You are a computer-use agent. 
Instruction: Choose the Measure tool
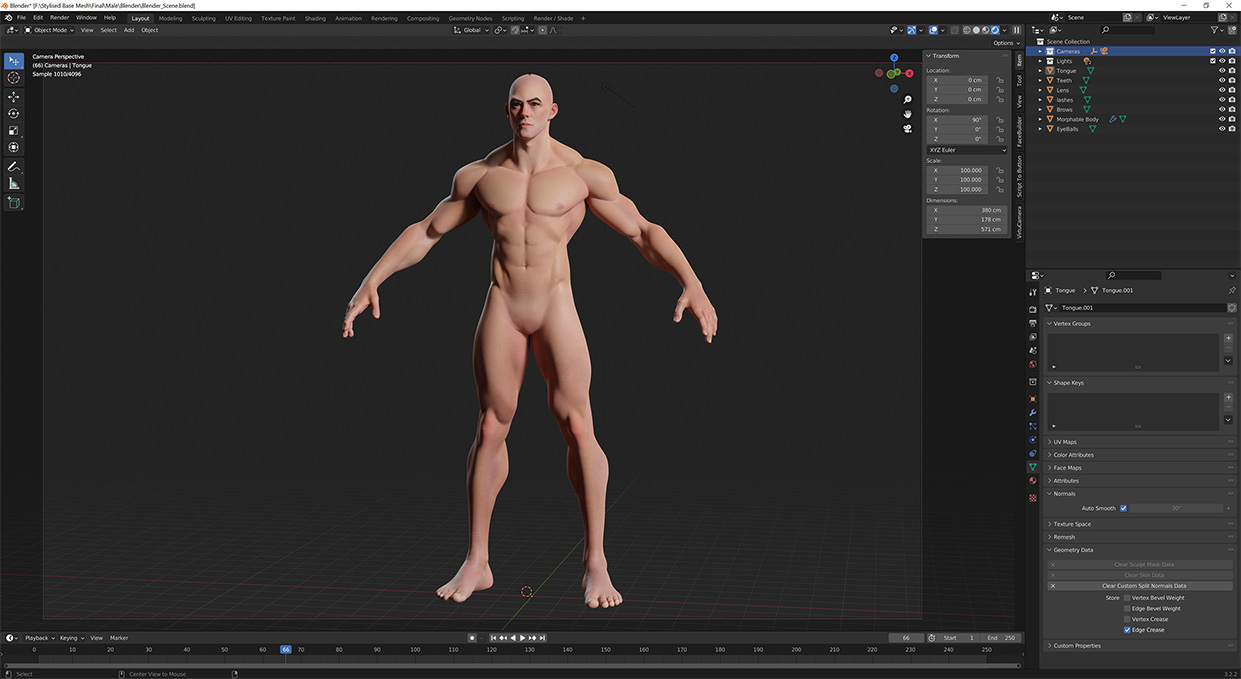click(x=14, y=184)
